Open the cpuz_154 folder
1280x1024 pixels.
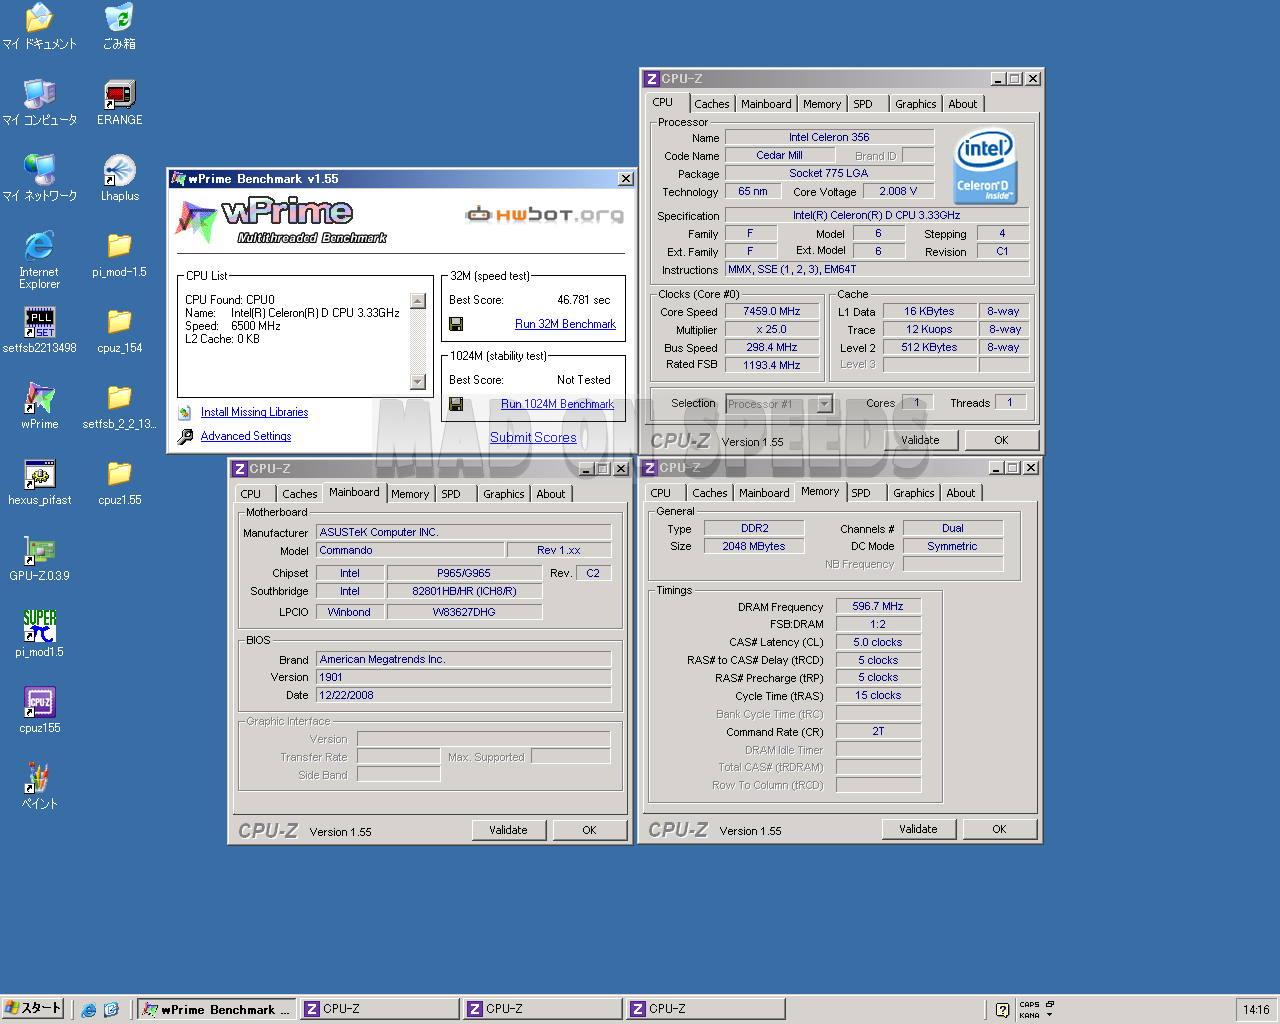coord(119,331)
